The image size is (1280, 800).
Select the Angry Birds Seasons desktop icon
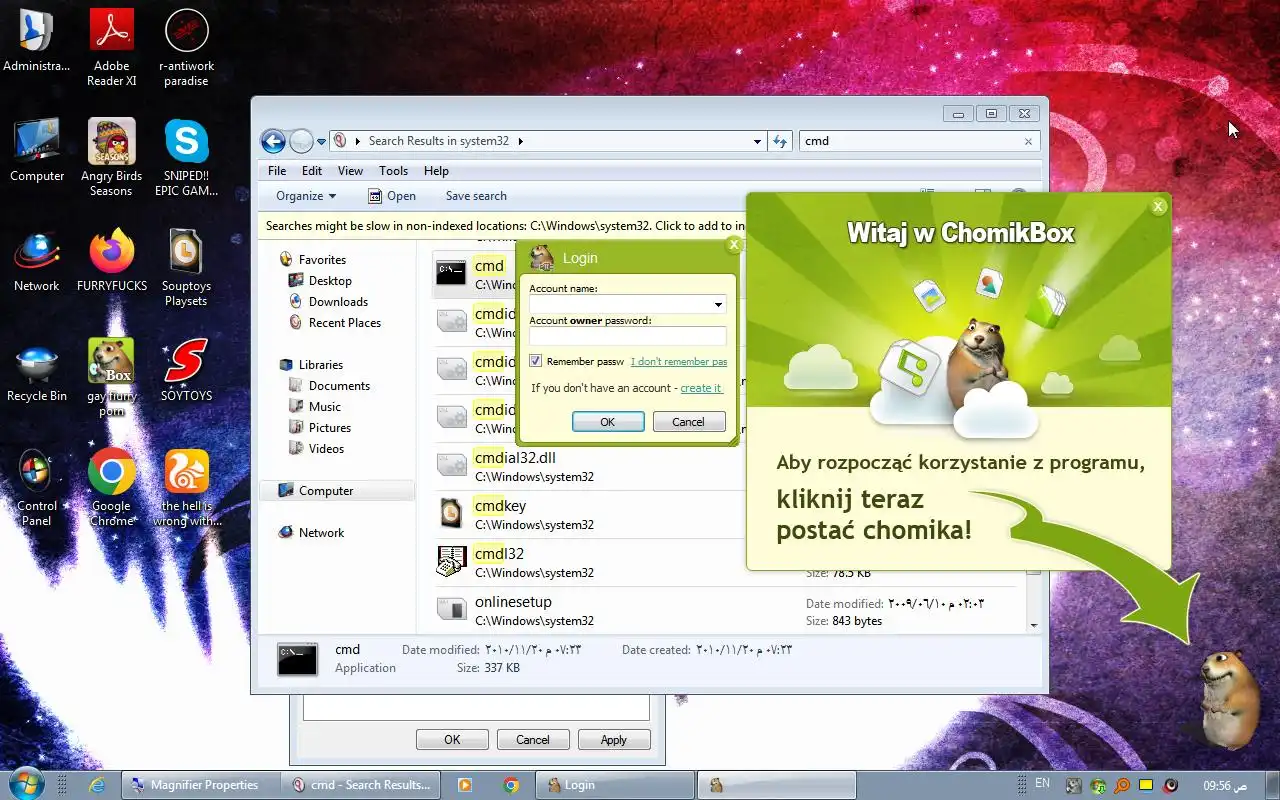(111, 157)
